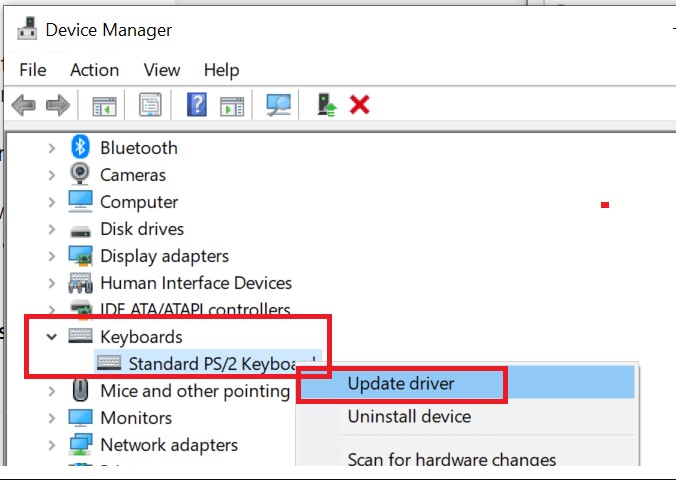Select the Computer tree label
This screenshot has width=676, height=480.
139,203
